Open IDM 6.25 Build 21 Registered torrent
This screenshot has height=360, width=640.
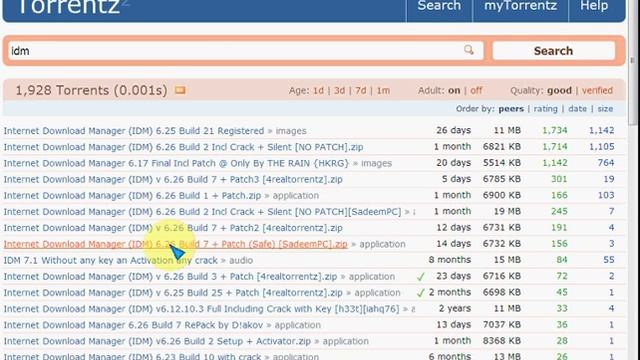[x=134, y=131]
